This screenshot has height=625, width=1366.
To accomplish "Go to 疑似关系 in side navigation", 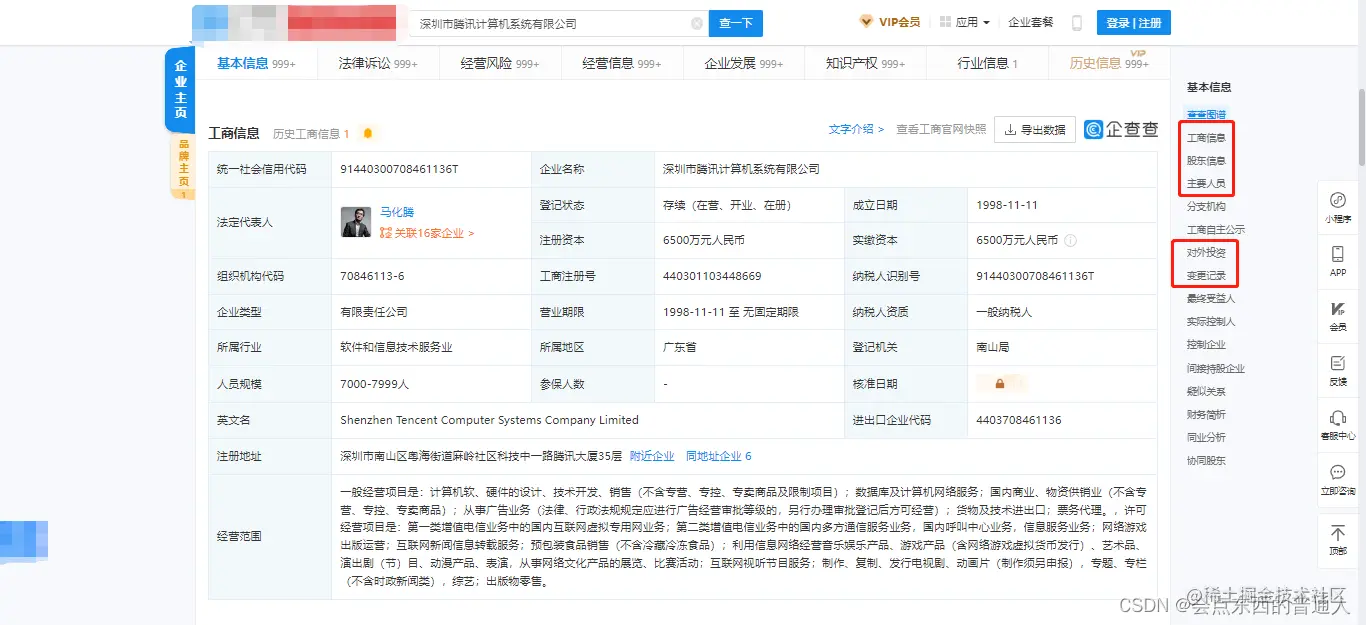I will pos(1206,392).
